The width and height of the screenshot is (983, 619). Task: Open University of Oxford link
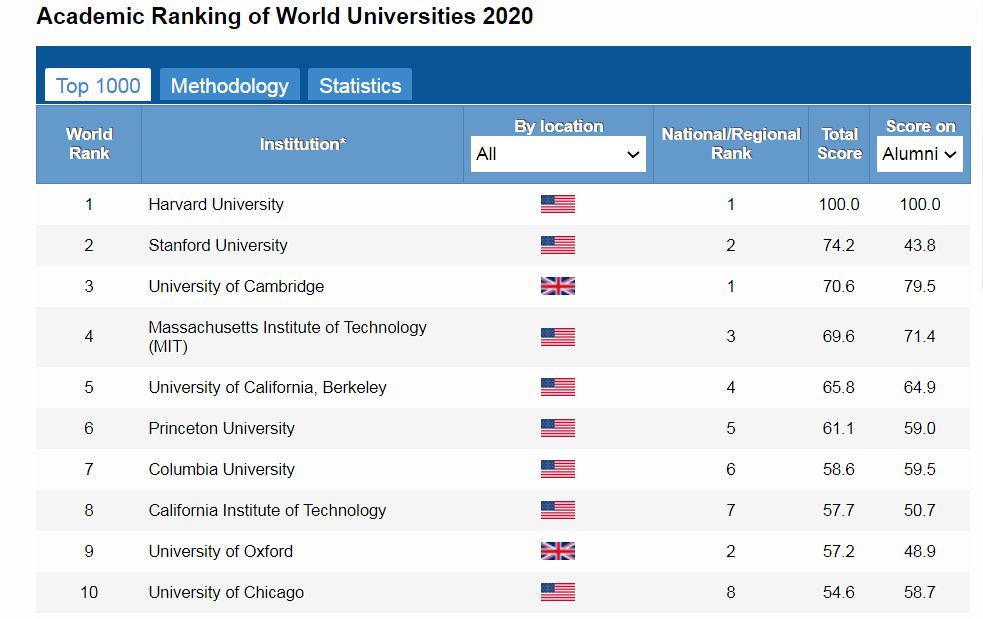221,551
